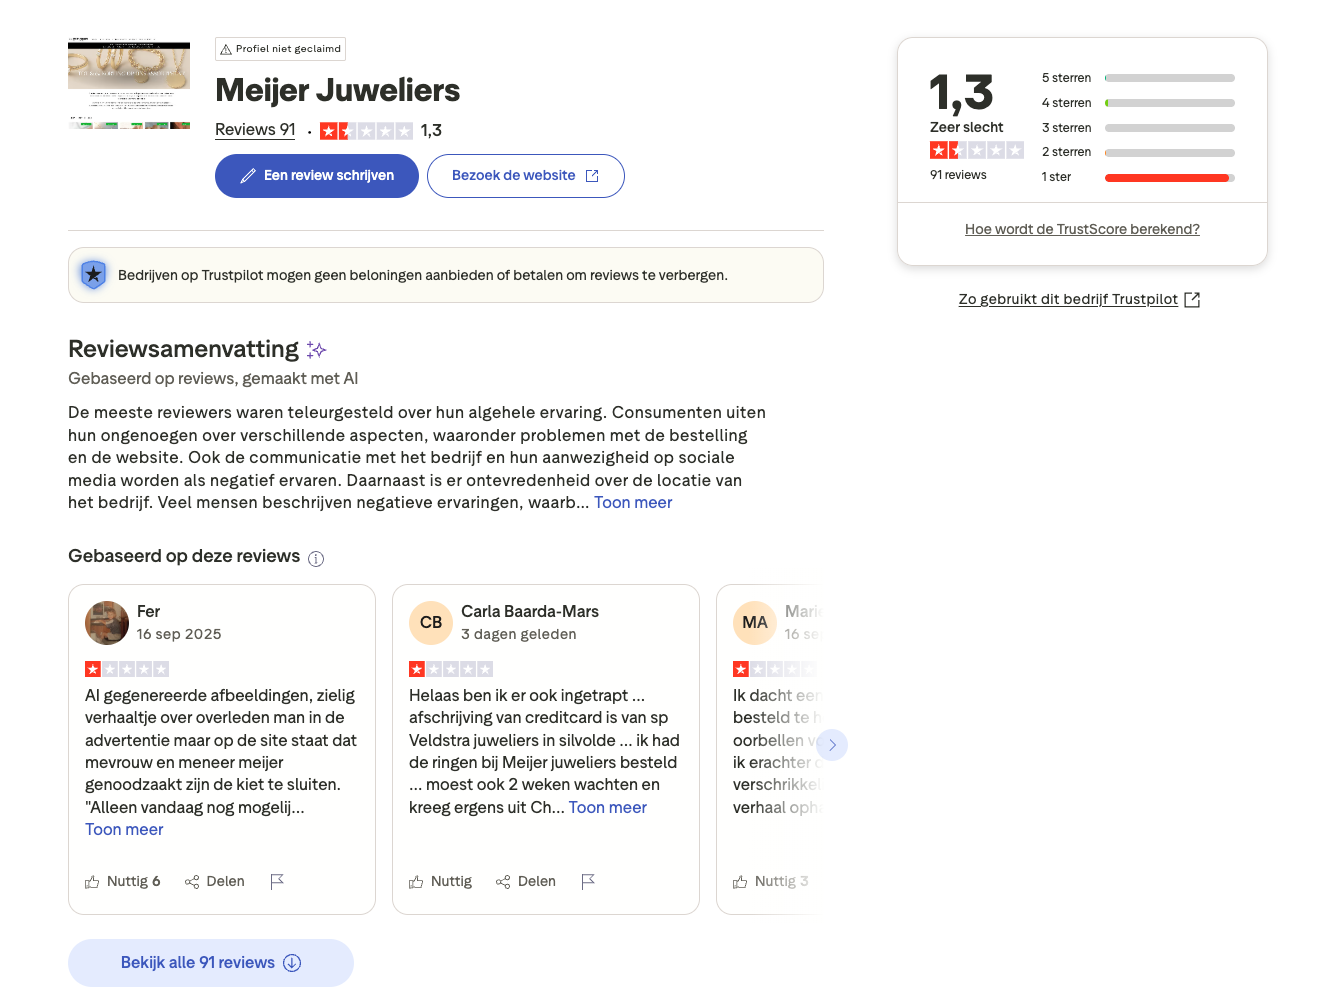Filter reviews by 1 ster
Image resolution: width=1335 pixels, height=1005 pixels.
(1138, 177)
